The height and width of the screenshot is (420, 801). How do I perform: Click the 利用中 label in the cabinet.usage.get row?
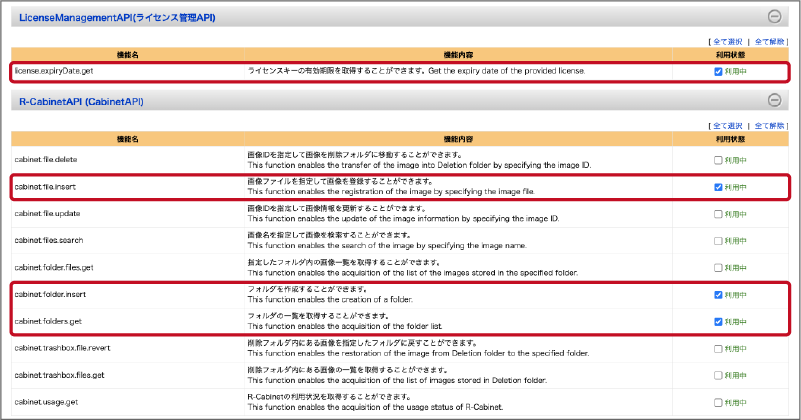coord(736,403)
